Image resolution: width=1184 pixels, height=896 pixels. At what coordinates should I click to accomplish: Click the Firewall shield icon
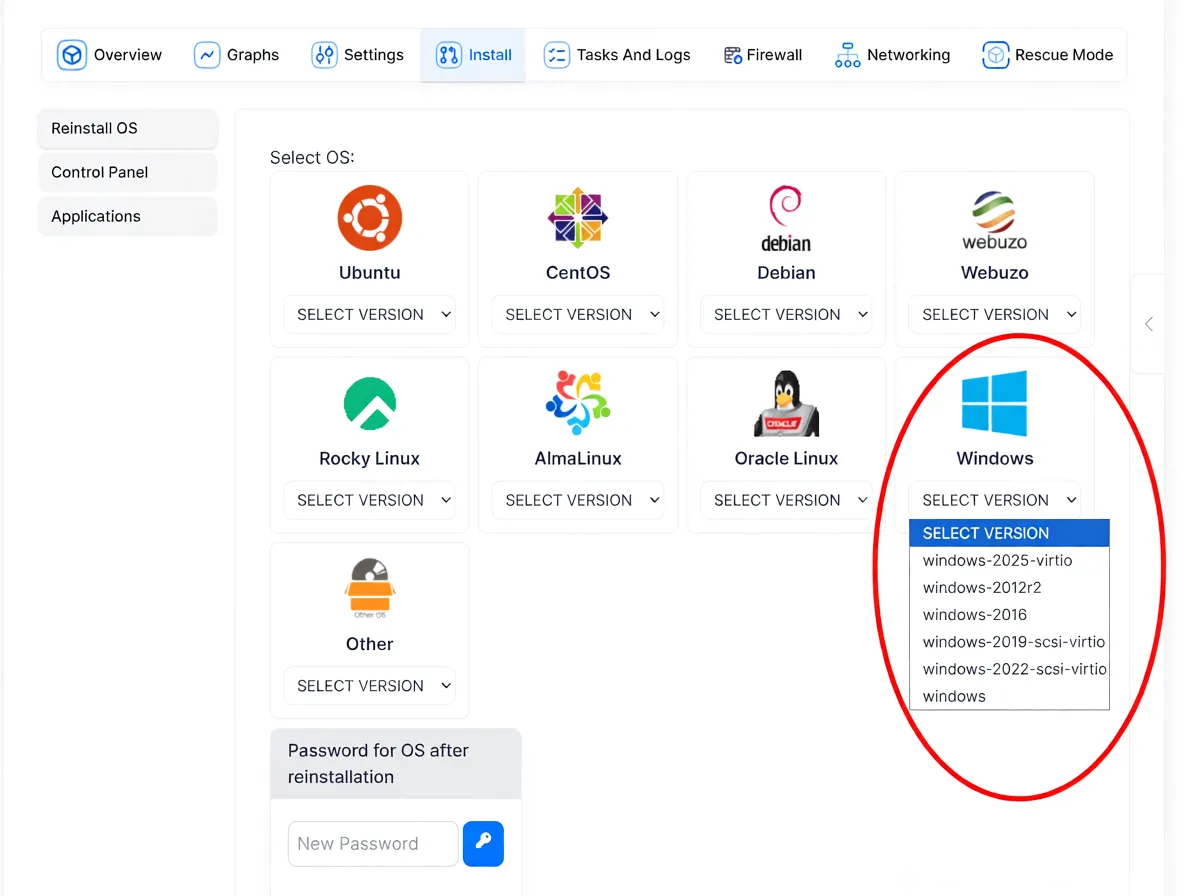click(x=732, y=54)
